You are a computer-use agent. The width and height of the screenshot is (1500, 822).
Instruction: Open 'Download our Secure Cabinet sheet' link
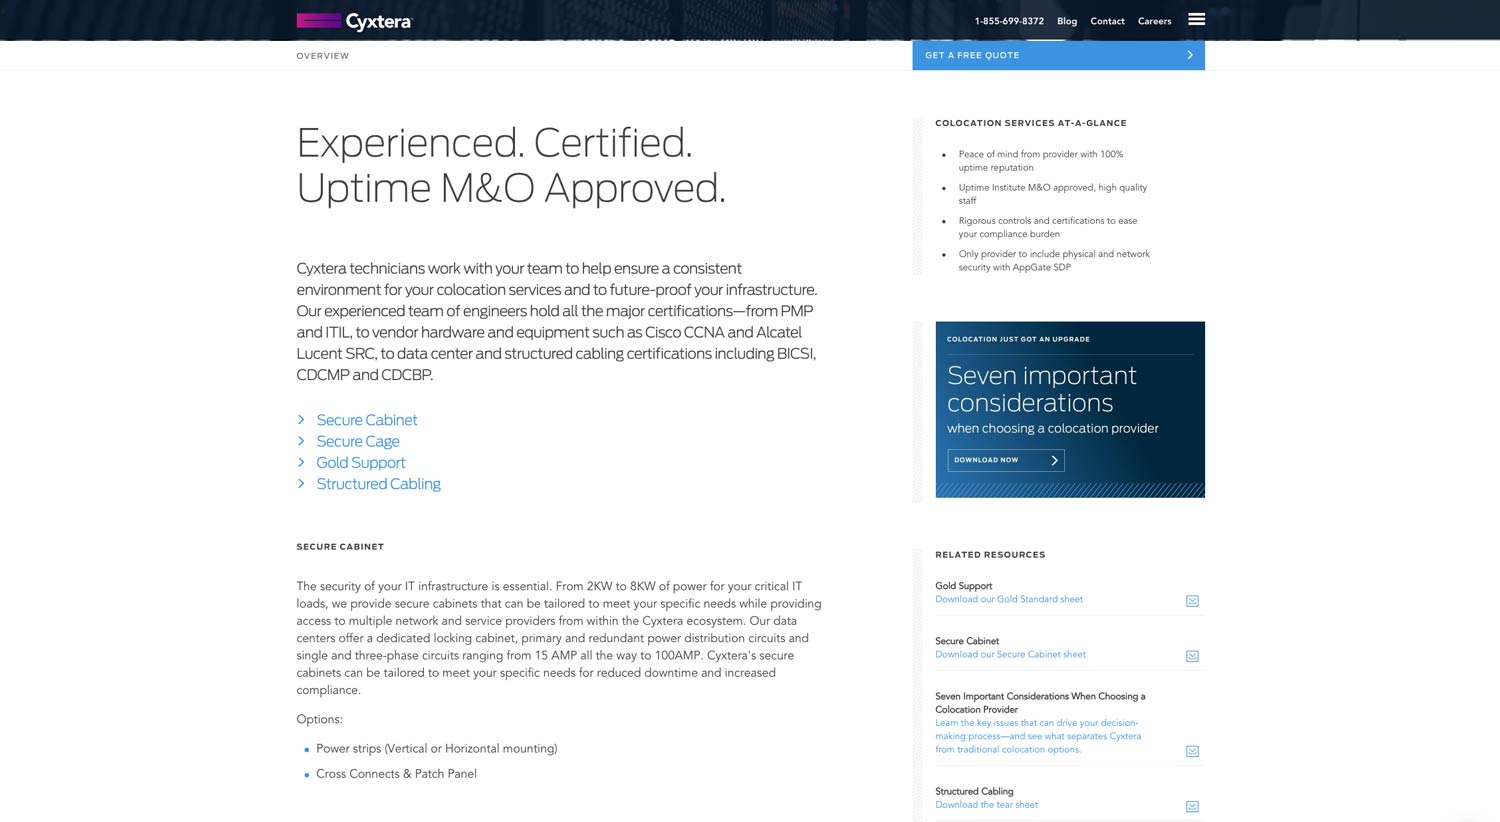click(x=1010, y=654)
